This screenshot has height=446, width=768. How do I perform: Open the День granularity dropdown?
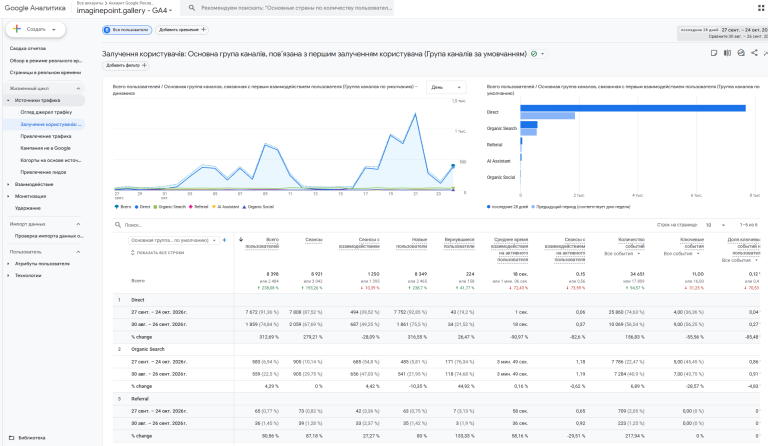tap(446, 87)
